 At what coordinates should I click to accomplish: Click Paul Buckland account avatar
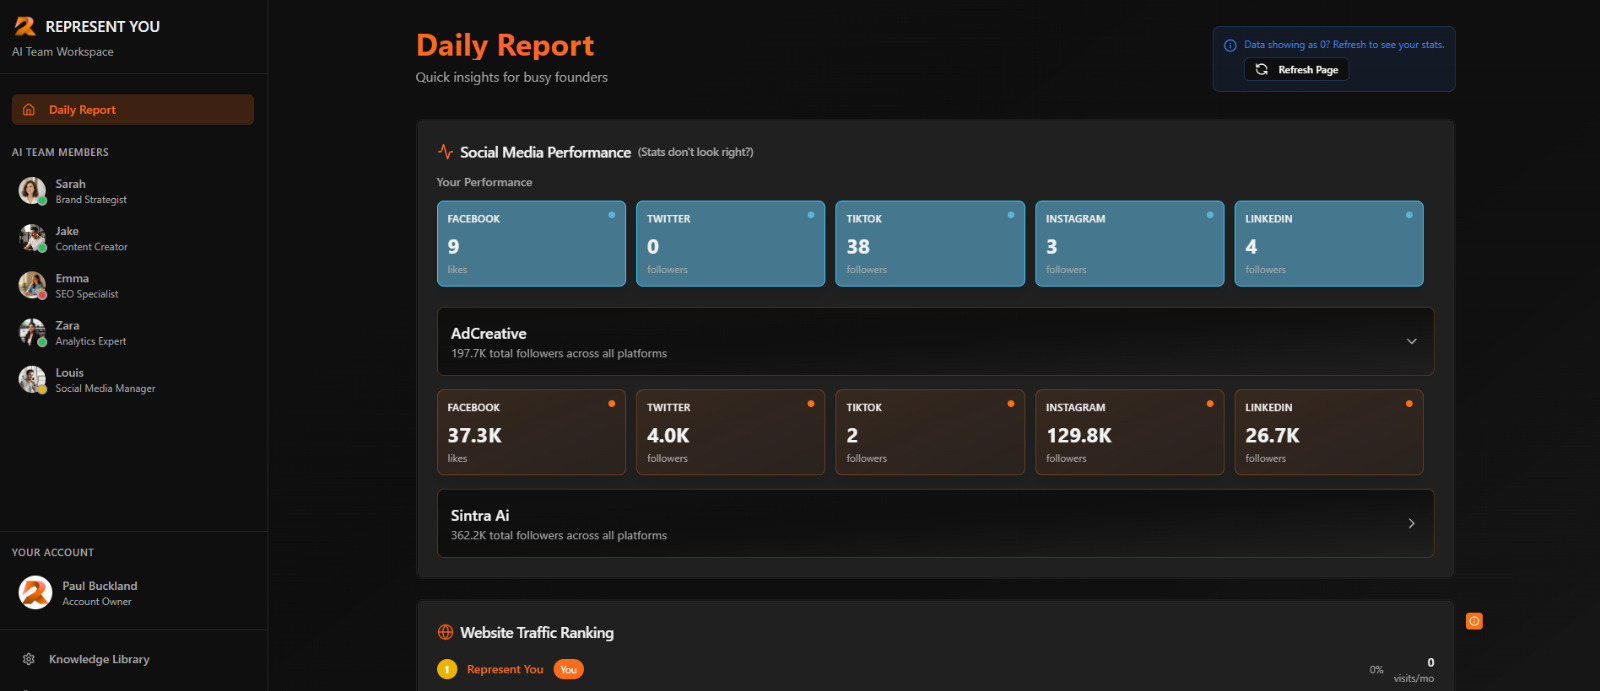tap(35, 593)
